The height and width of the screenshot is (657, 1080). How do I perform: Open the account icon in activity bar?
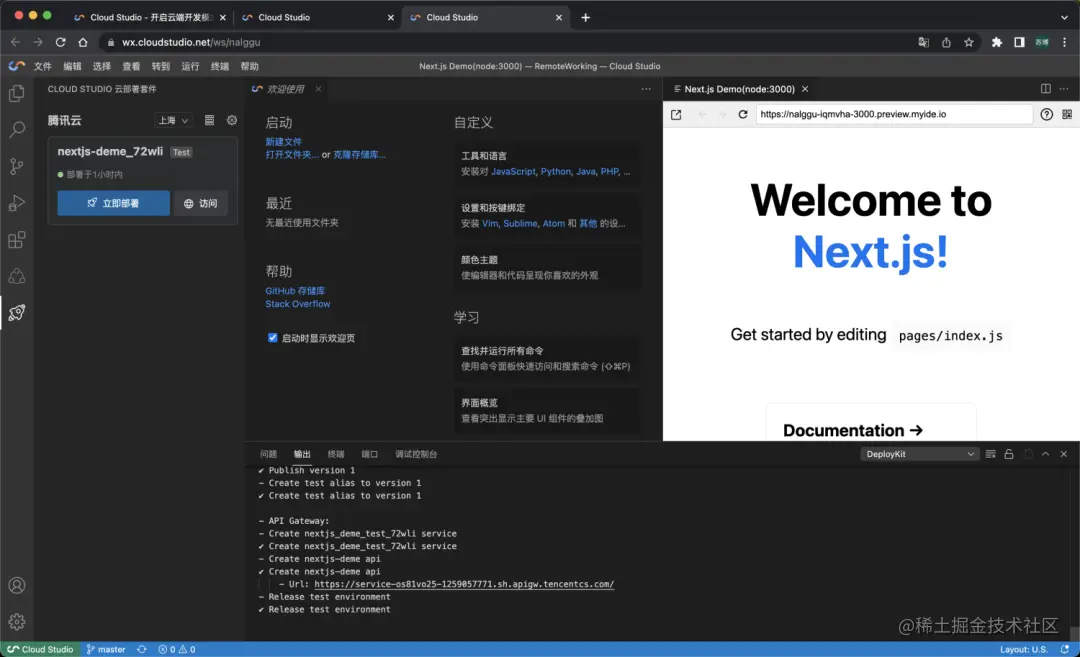(17, 585)
